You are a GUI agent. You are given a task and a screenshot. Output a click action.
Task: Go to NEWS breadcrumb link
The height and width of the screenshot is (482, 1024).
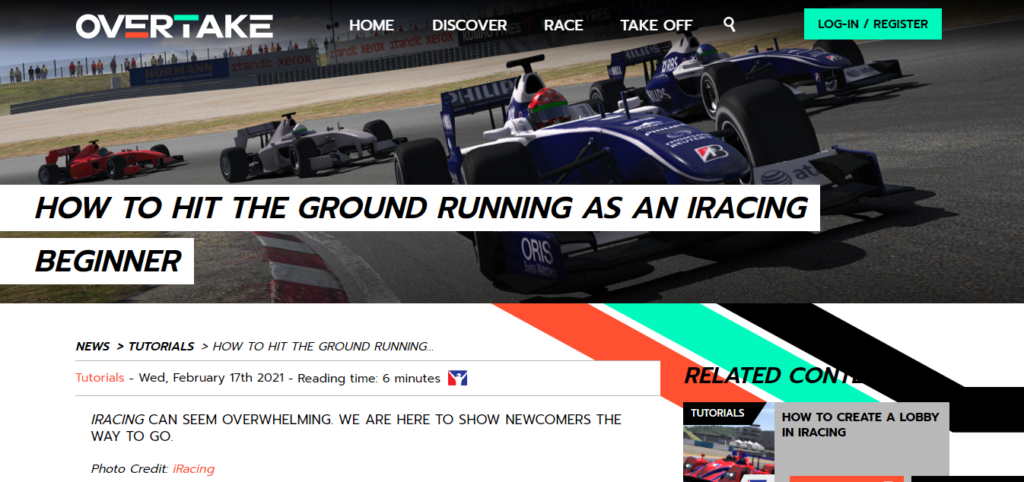click(x=93, y=346)
